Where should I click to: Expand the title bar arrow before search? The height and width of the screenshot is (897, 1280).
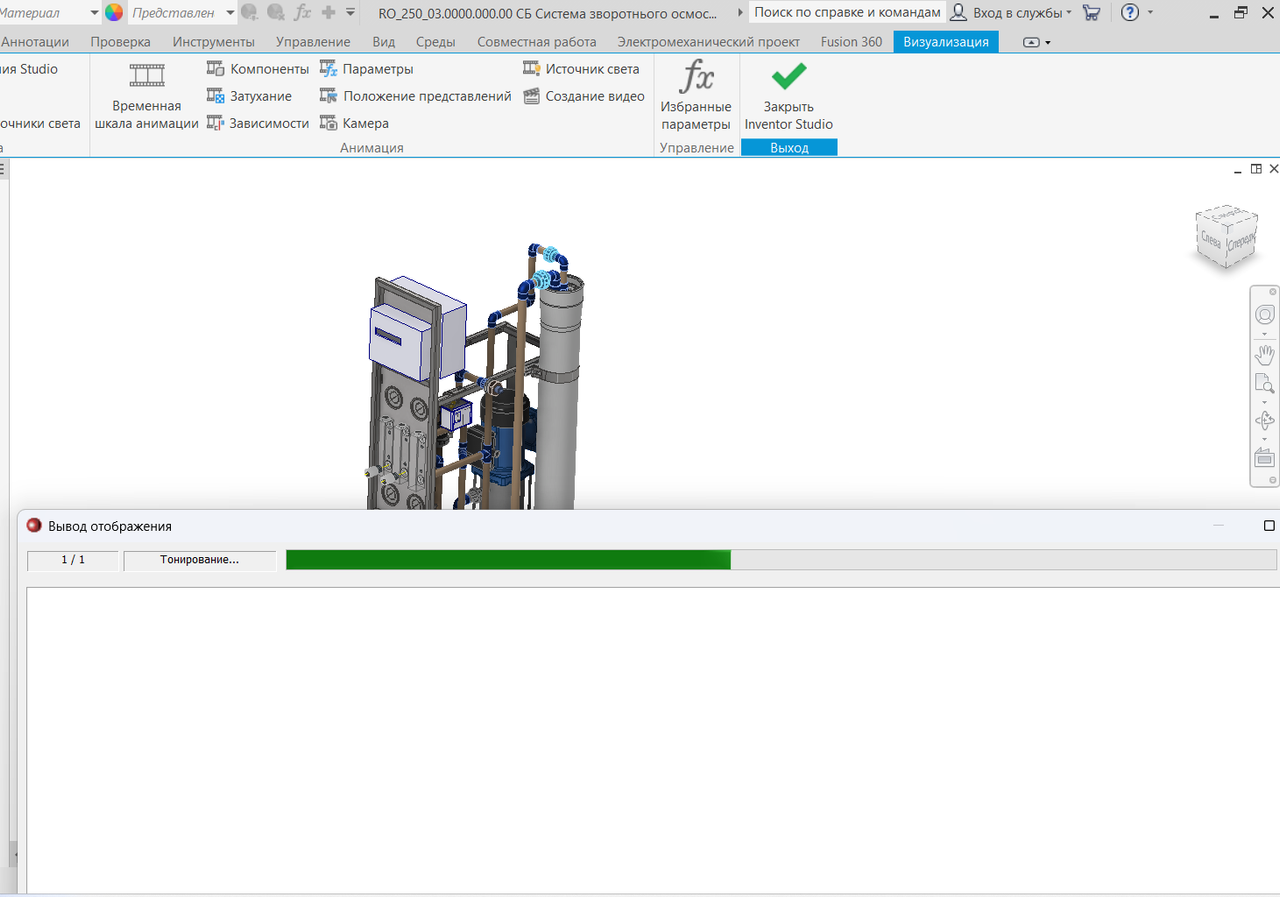[x=740, y=13]
